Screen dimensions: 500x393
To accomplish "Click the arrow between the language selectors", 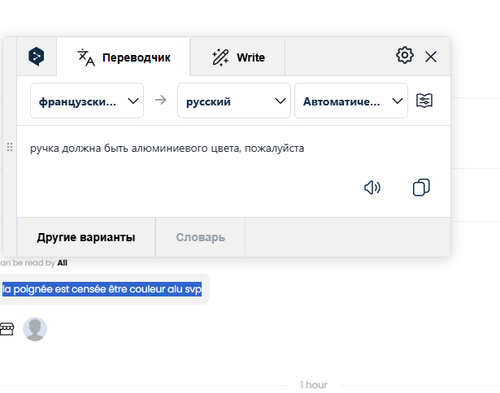I will [160, 100].
